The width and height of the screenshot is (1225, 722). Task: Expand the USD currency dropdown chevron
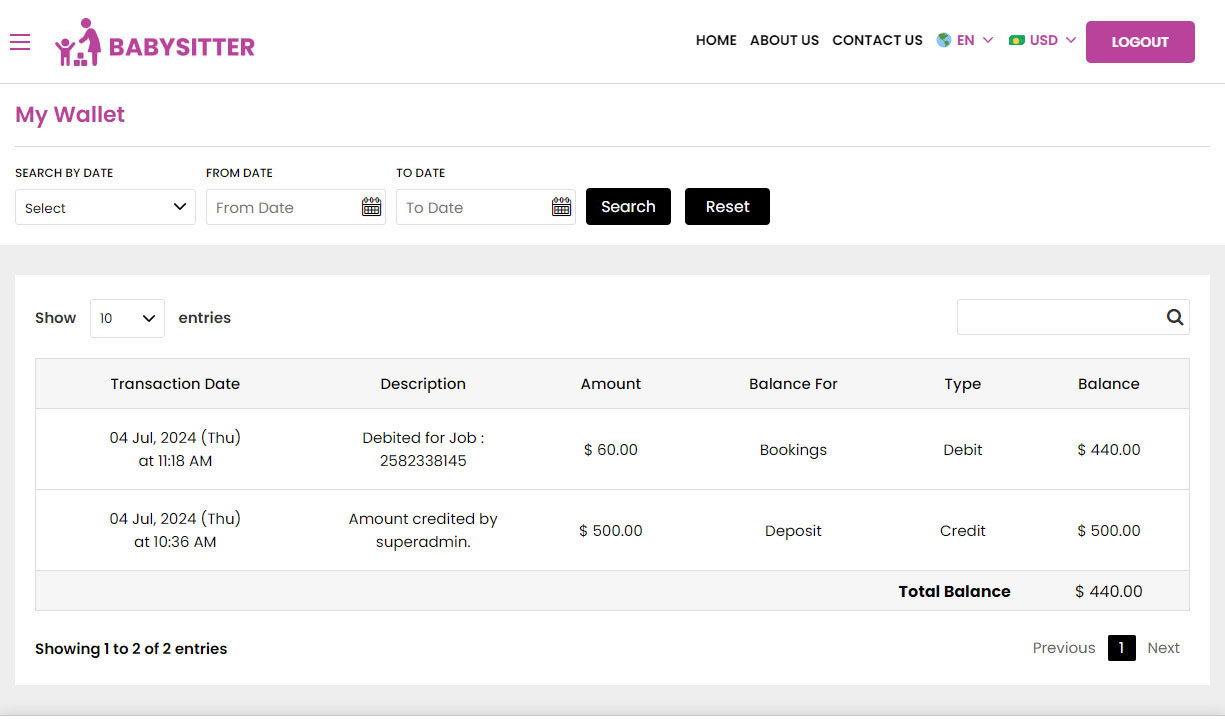point(1072,41)
